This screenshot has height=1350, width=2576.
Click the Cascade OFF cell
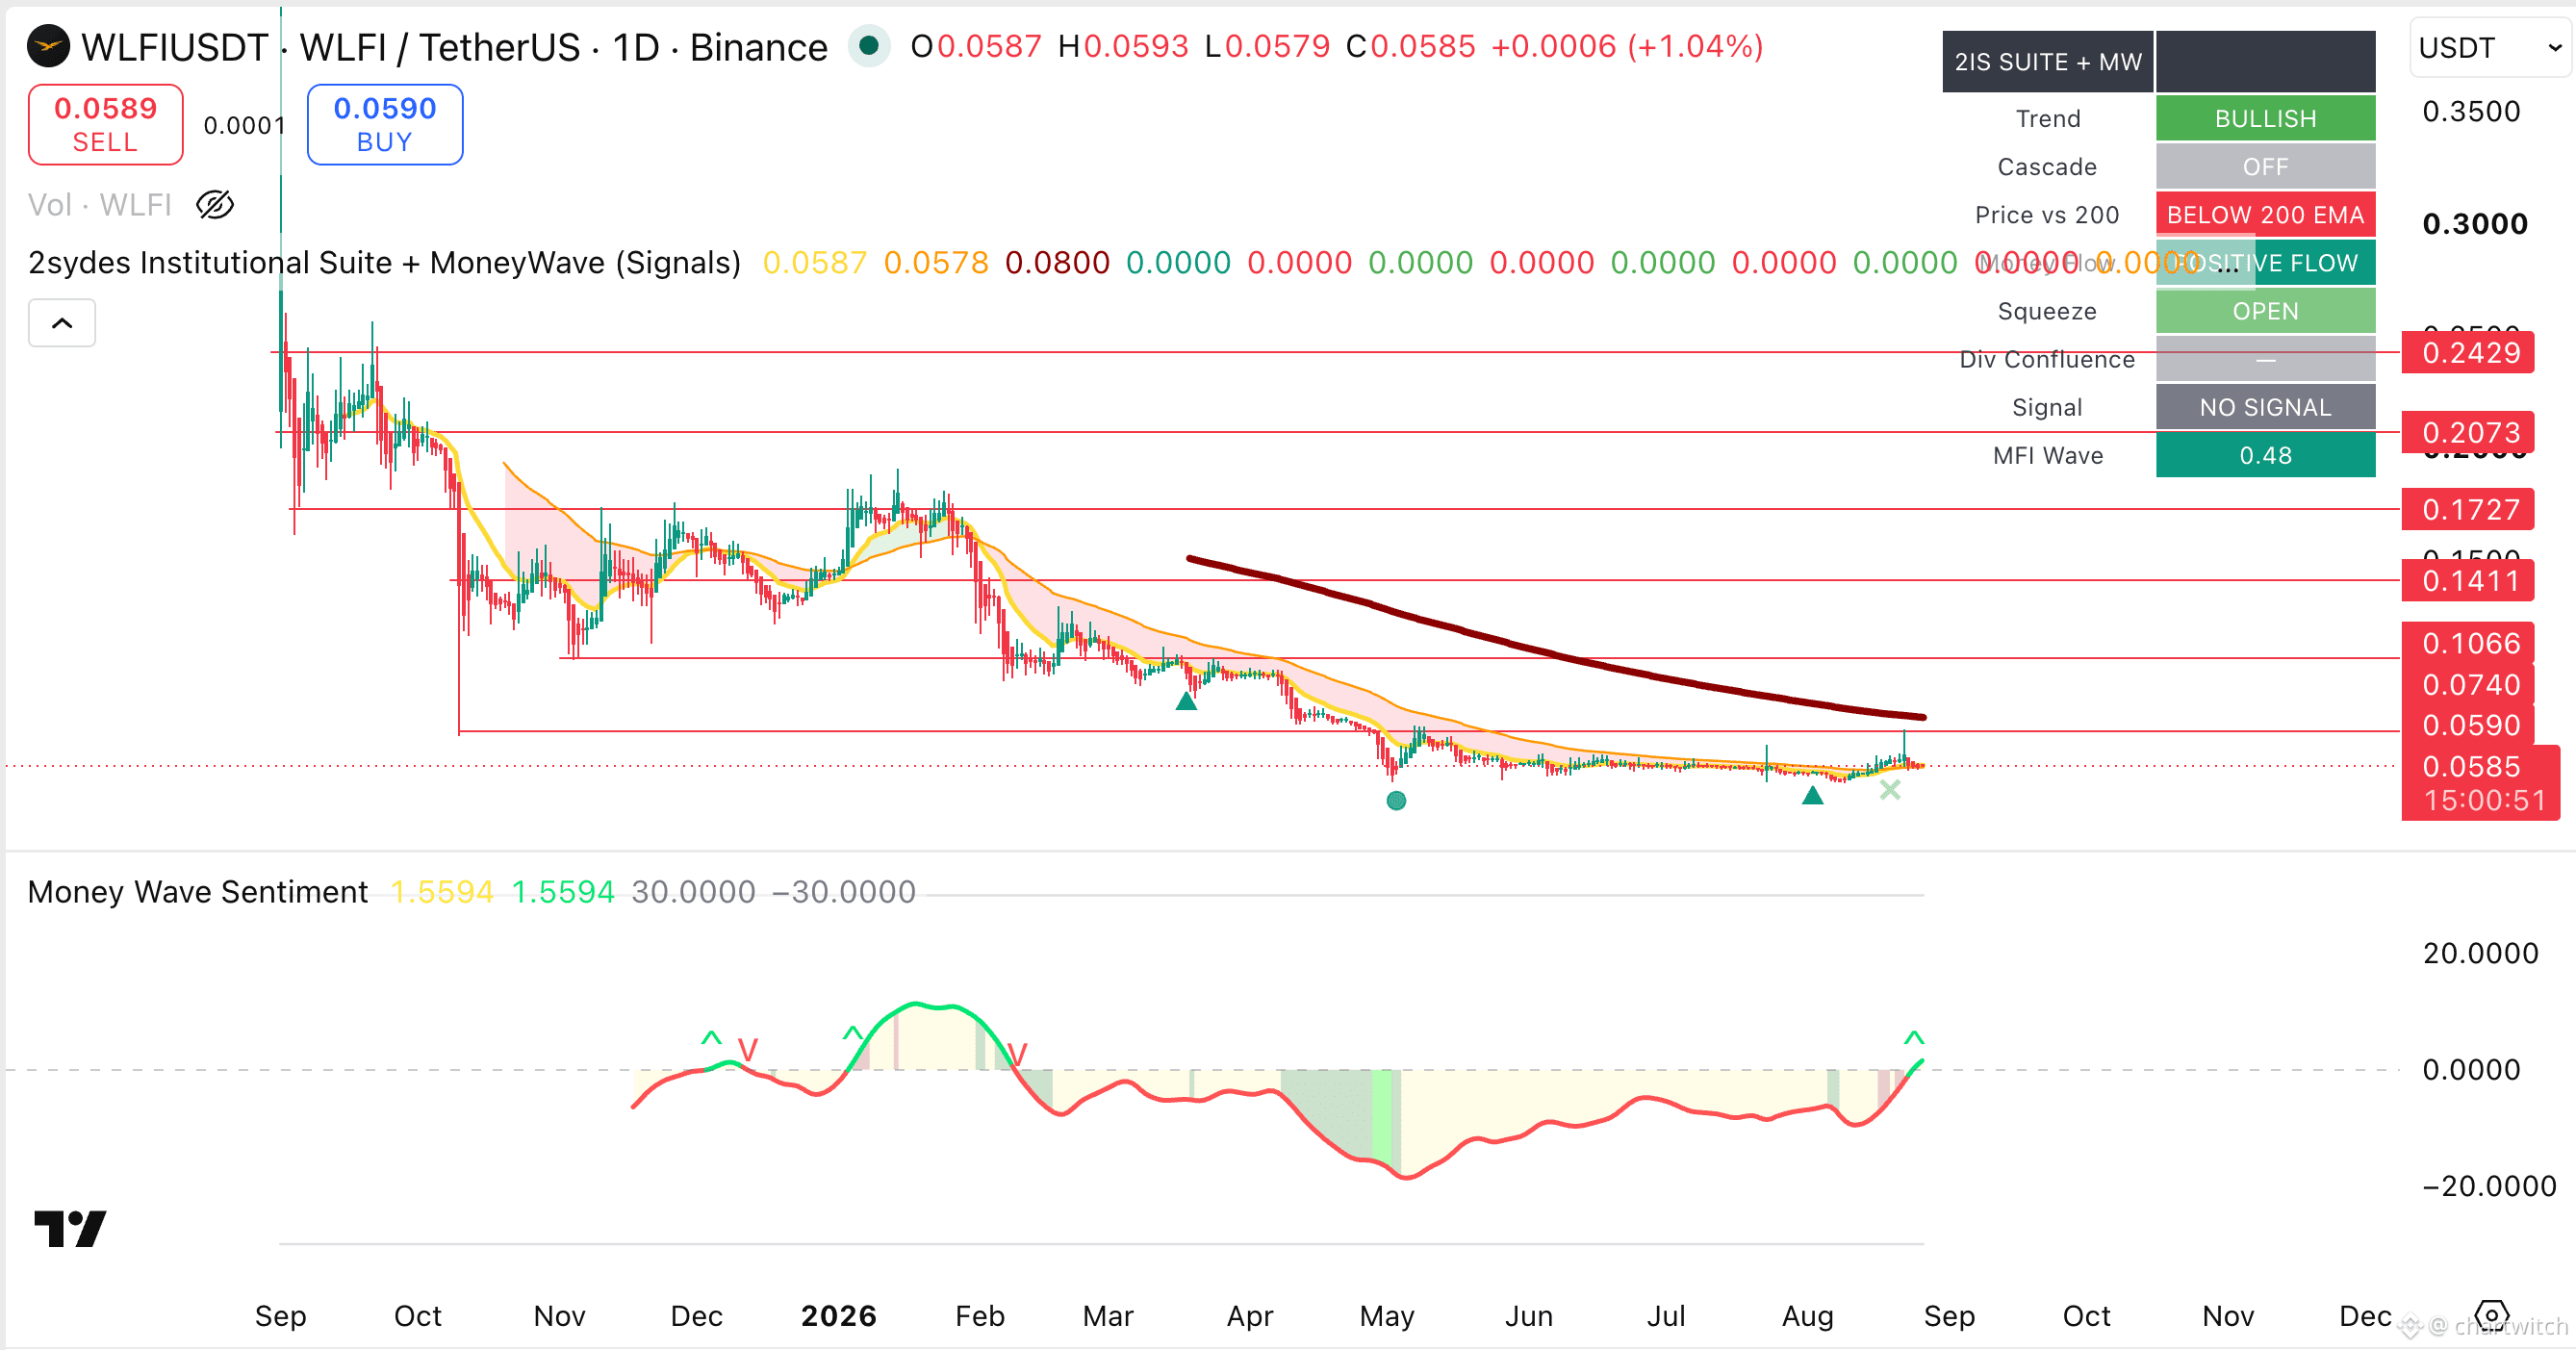tap(2265, 166)
